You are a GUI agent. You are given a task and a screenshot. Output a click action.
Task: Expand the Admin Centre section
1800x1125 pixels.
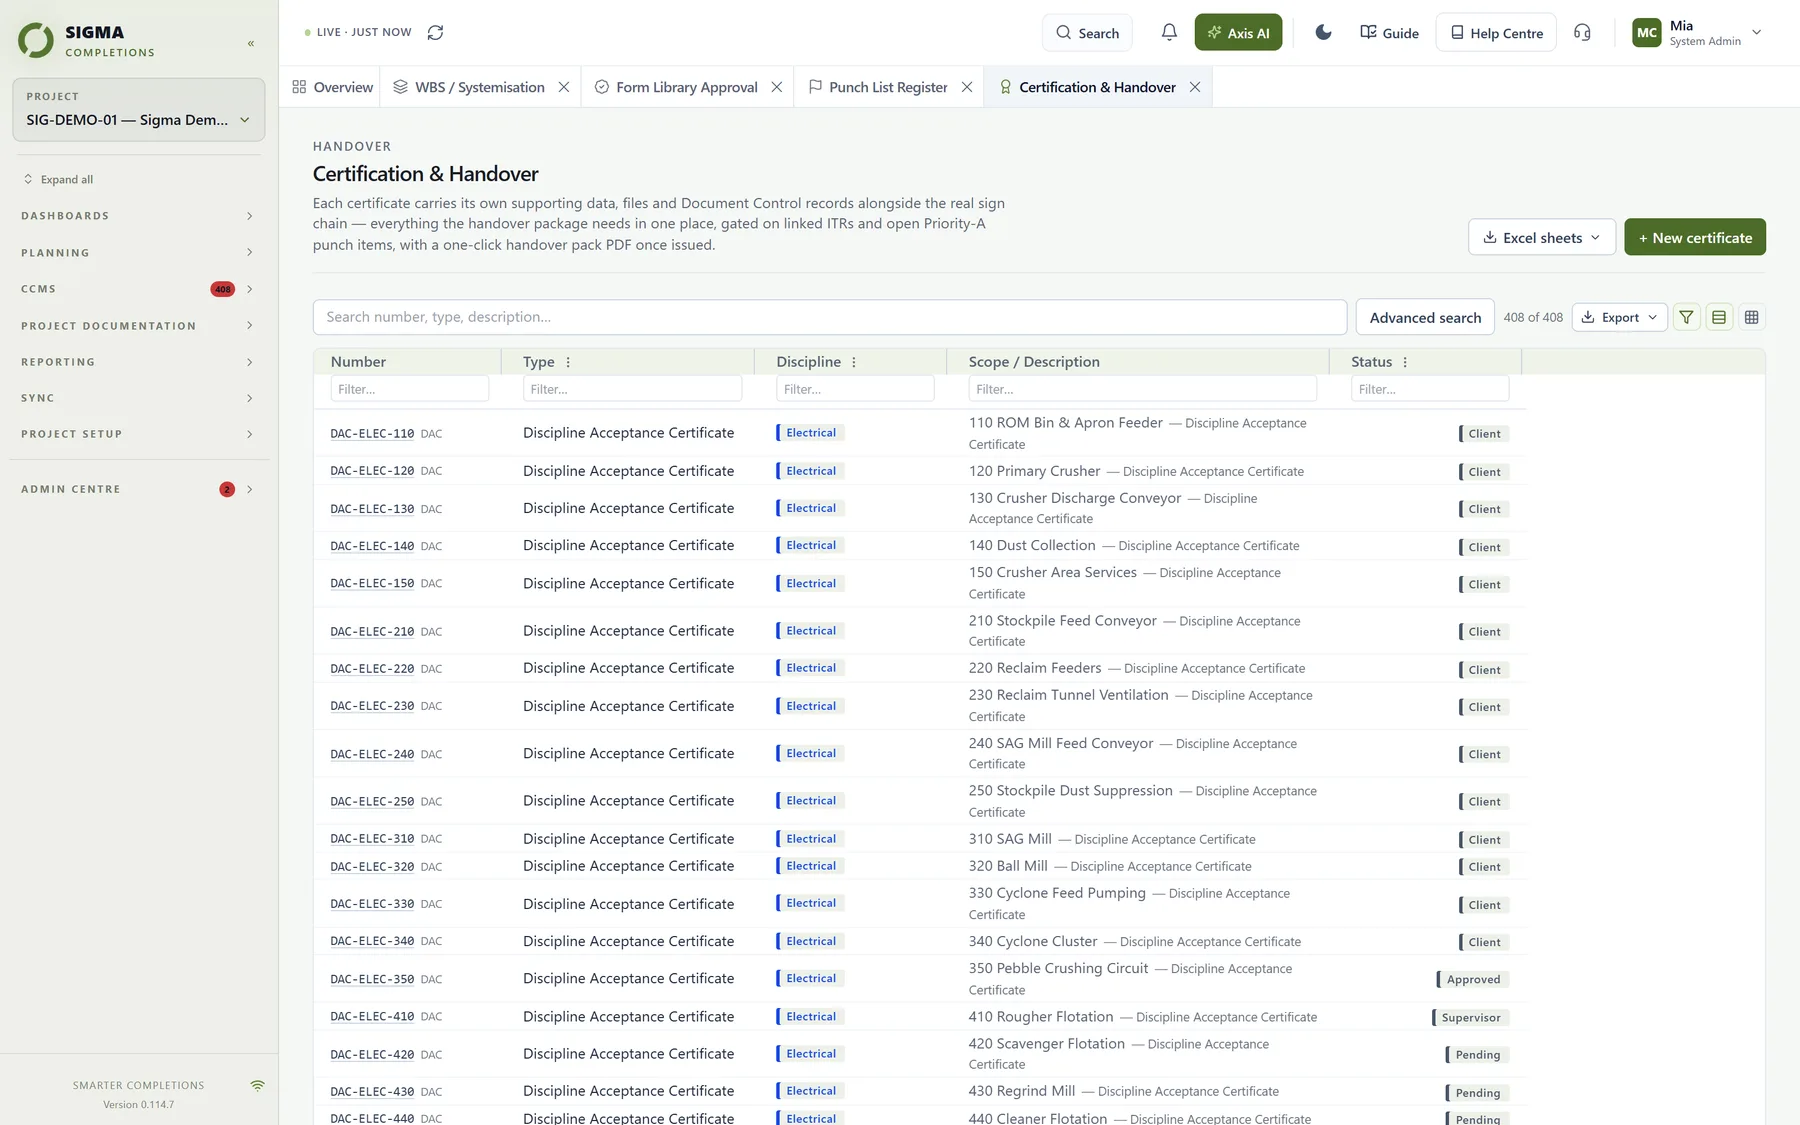pyautogui.click(x=138, y=489)
